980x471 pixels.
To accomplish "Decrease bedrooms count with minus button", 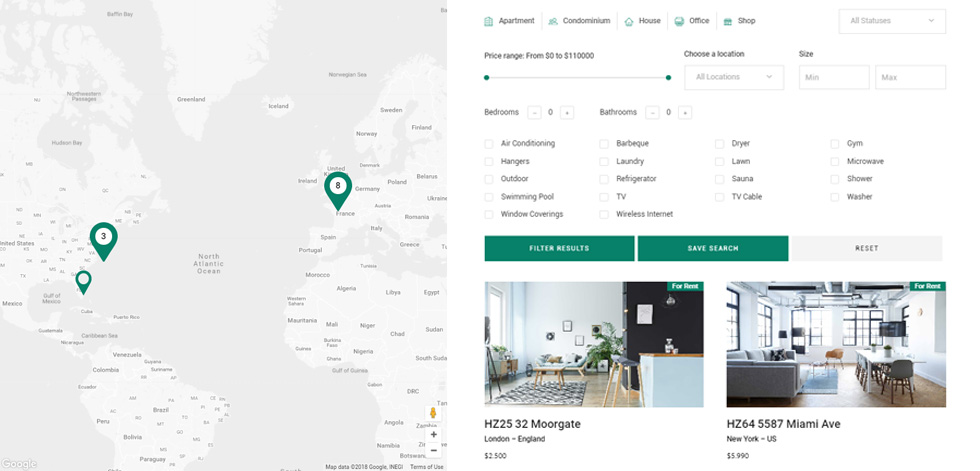I will click(534, 112).
